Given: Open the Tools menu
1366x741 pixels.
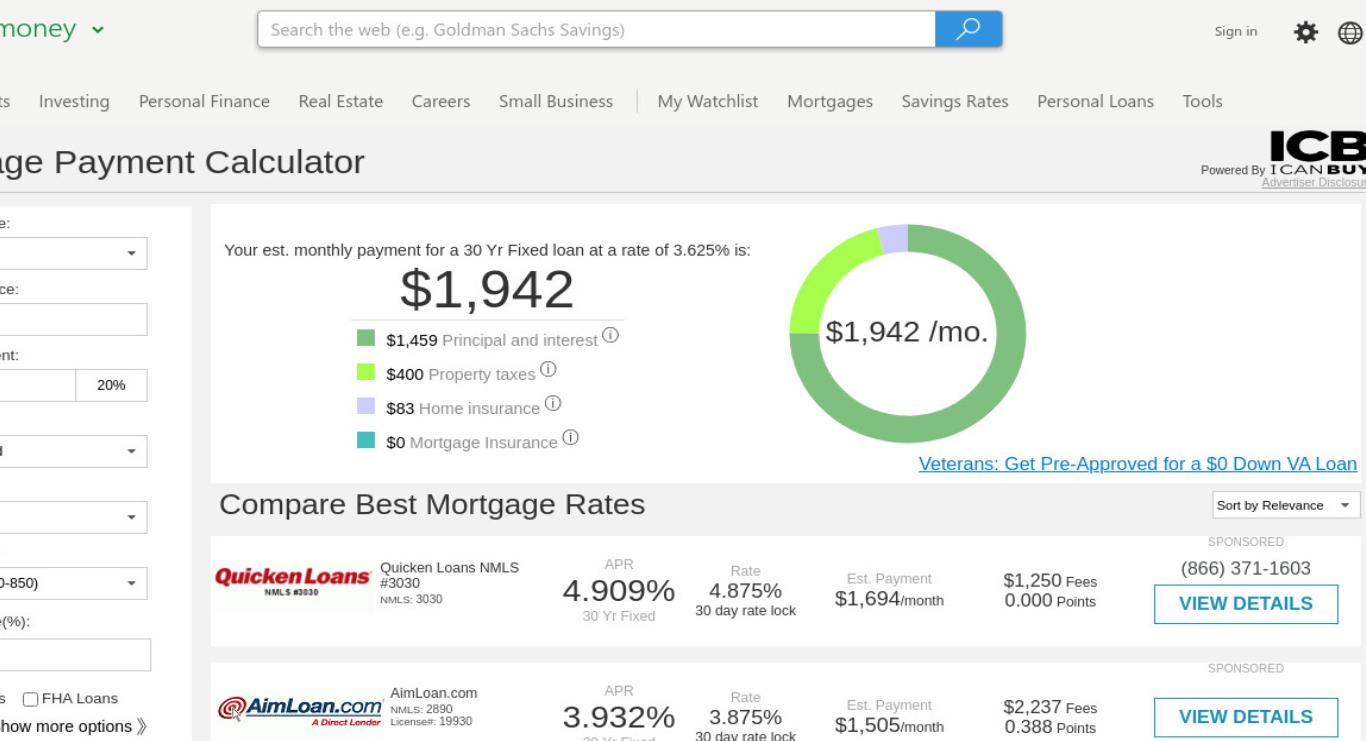Looking at the screenshot, I should pyautogui.click(x=1202, y=101).
